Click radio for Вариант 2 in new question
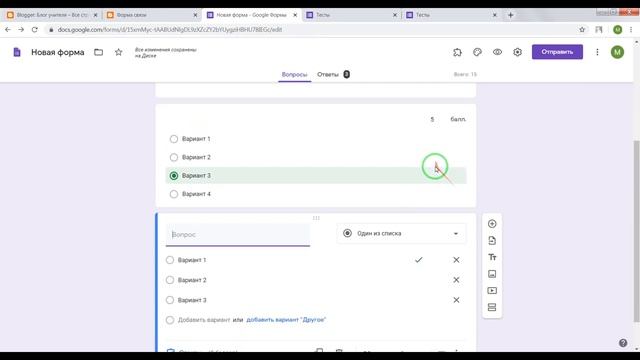 tap(170, 280)
